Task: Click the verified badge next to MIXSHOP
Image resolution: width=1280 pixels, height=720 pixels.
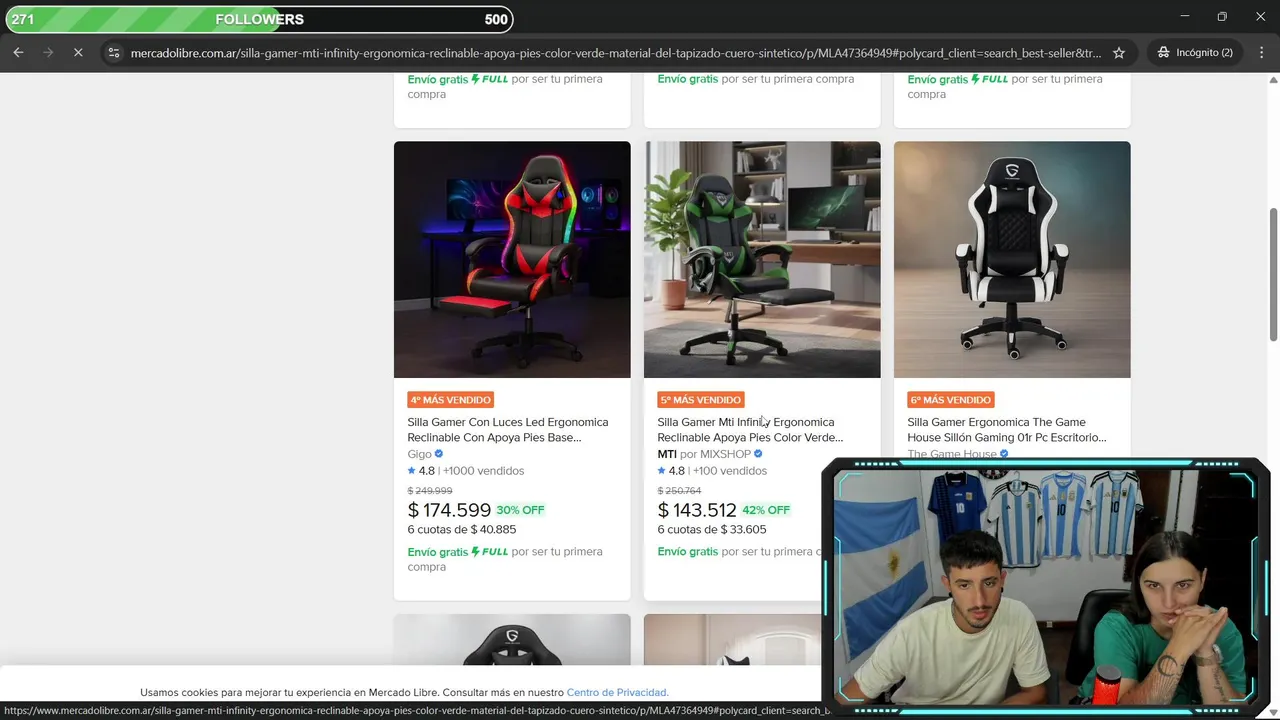Action: coord(758,454)
